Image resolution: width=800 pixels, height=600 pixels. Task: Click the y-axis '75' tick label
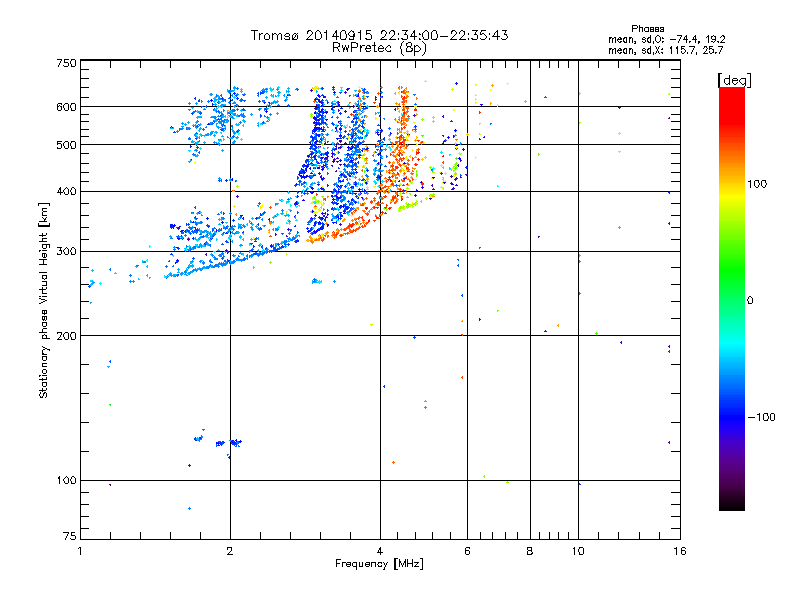click(x=70, y=536)
